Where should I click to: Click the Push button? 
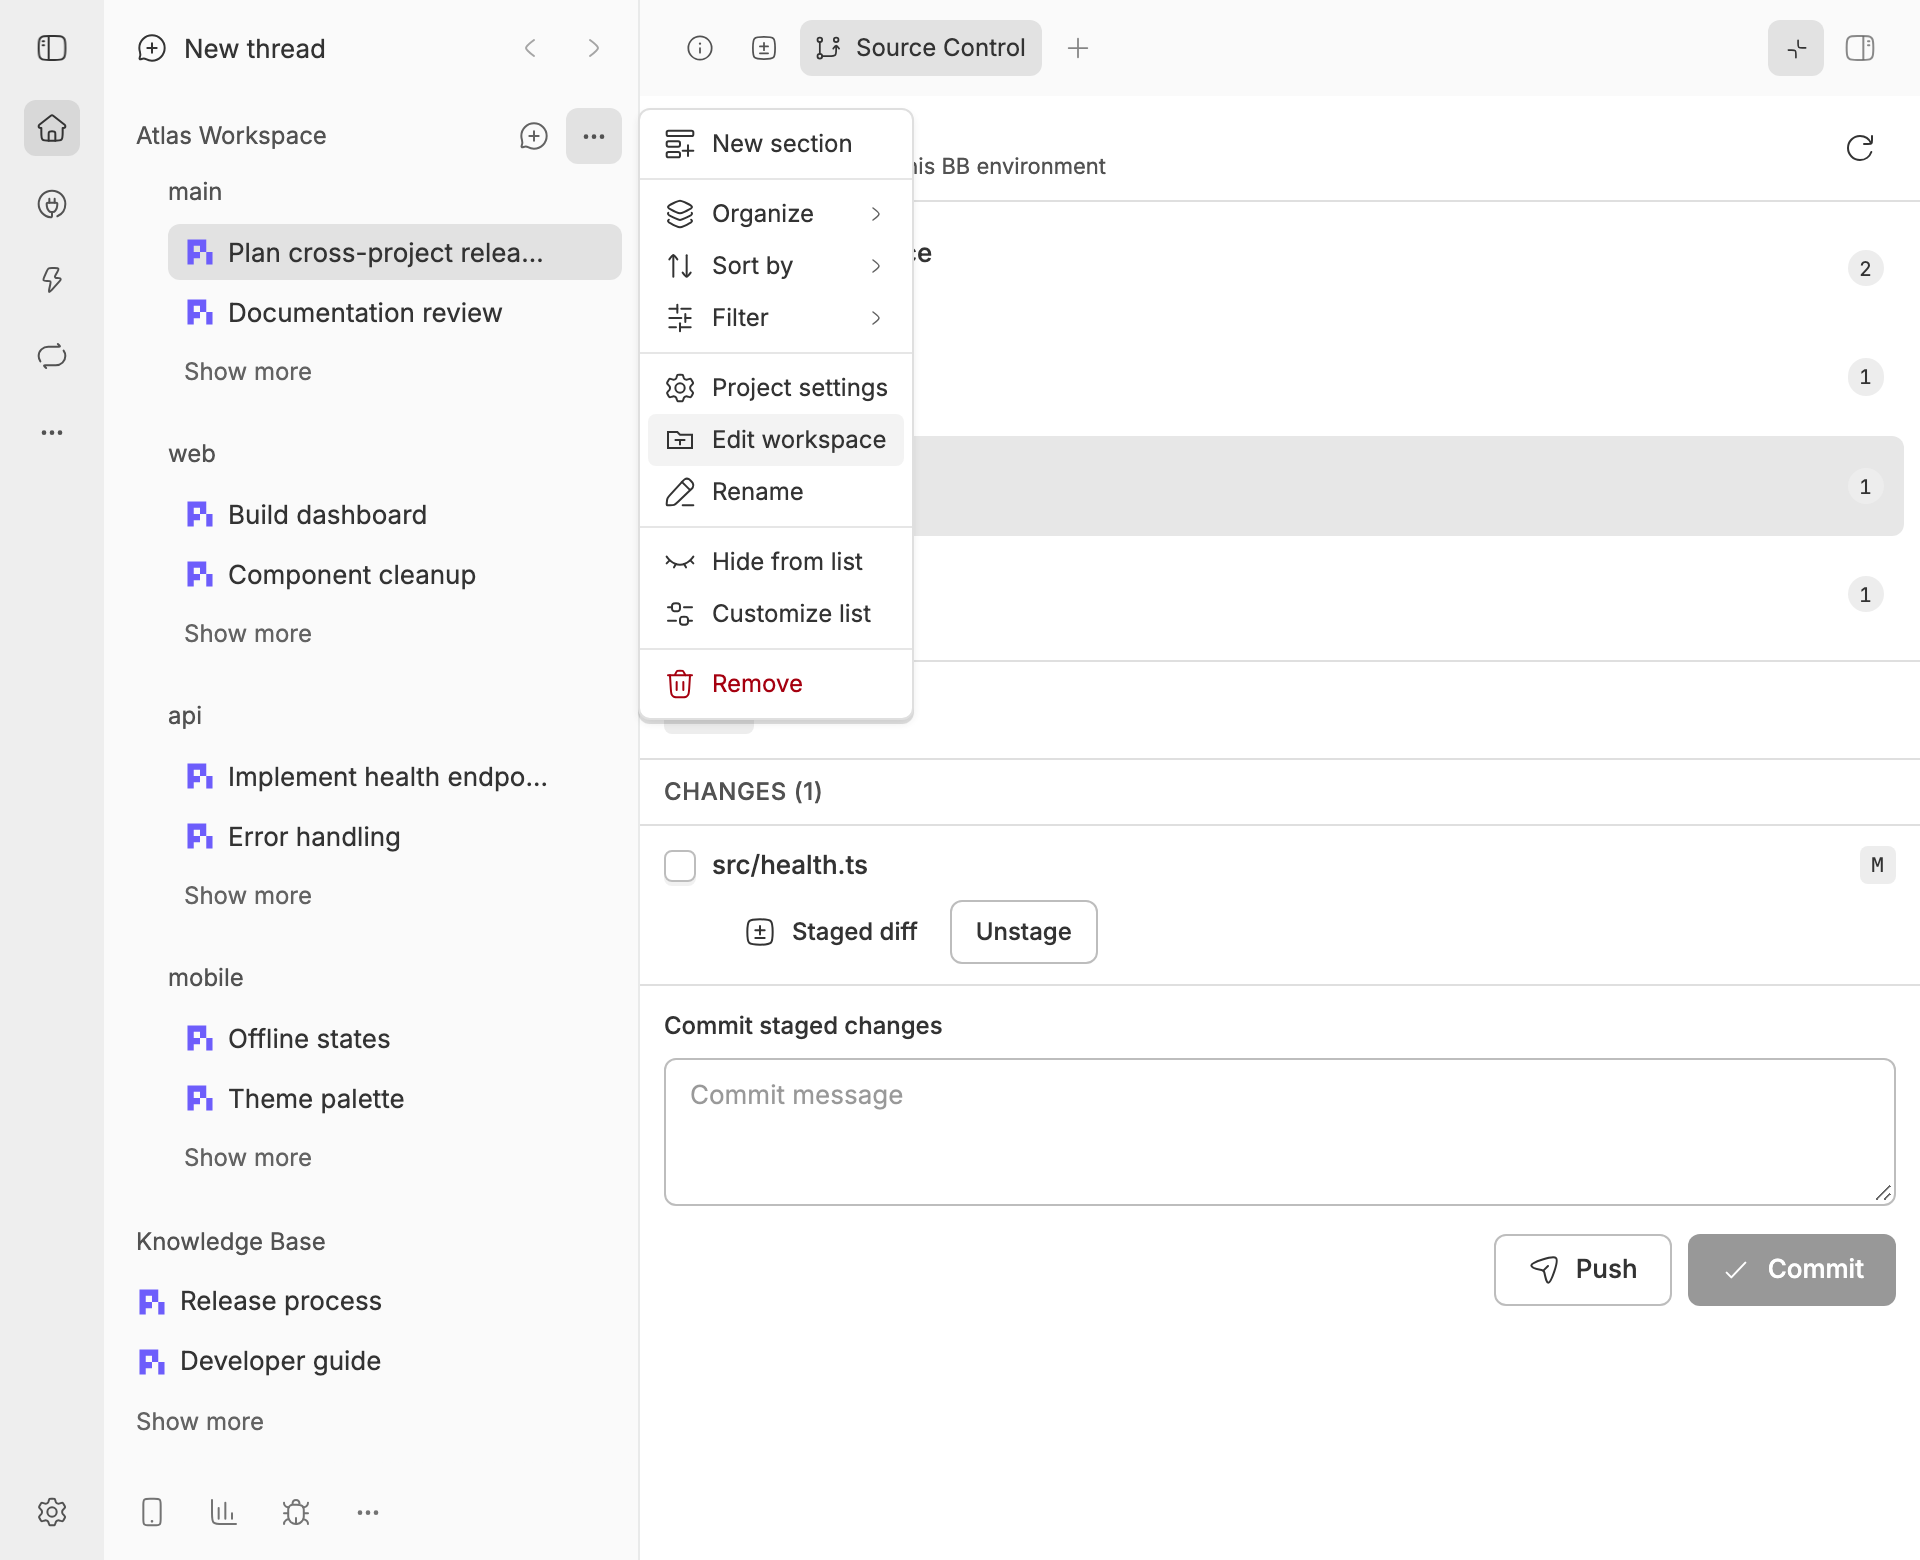point(1583,1270)
